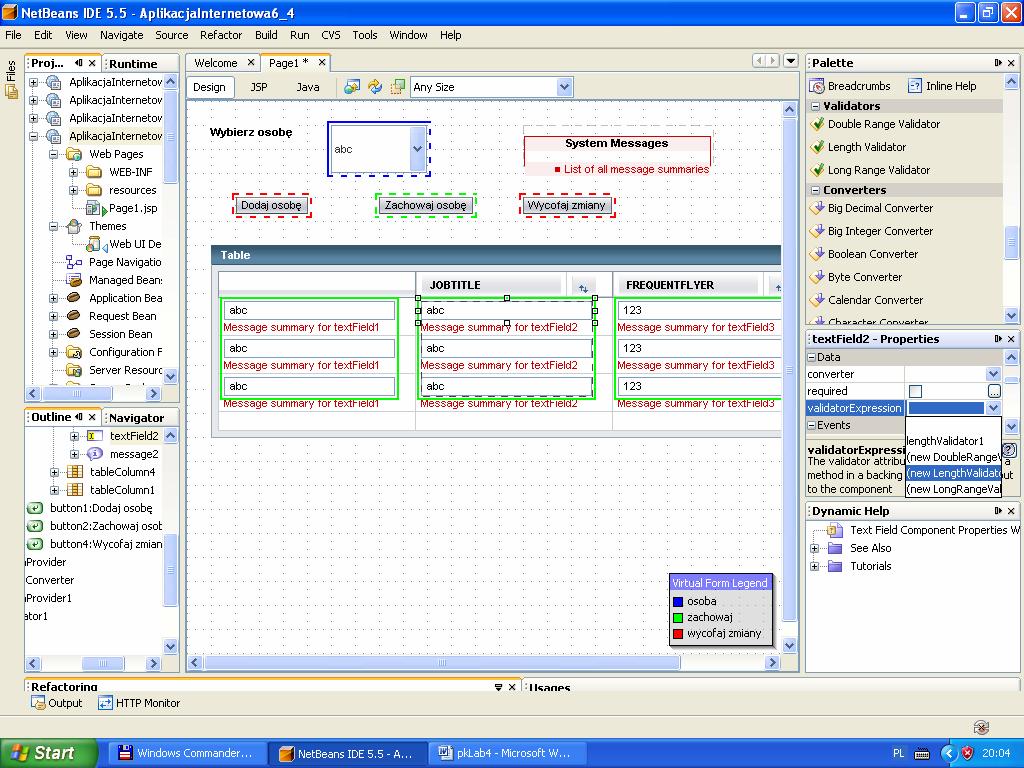This screenshot has height=768, width=1024.
Task: Open HTTP Monitor window
Action: coord(139,703)
